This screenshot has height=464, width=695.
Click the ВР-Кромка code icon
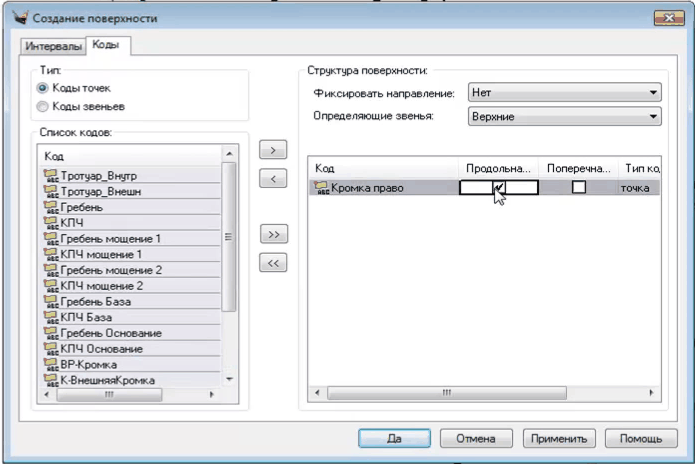51,364
